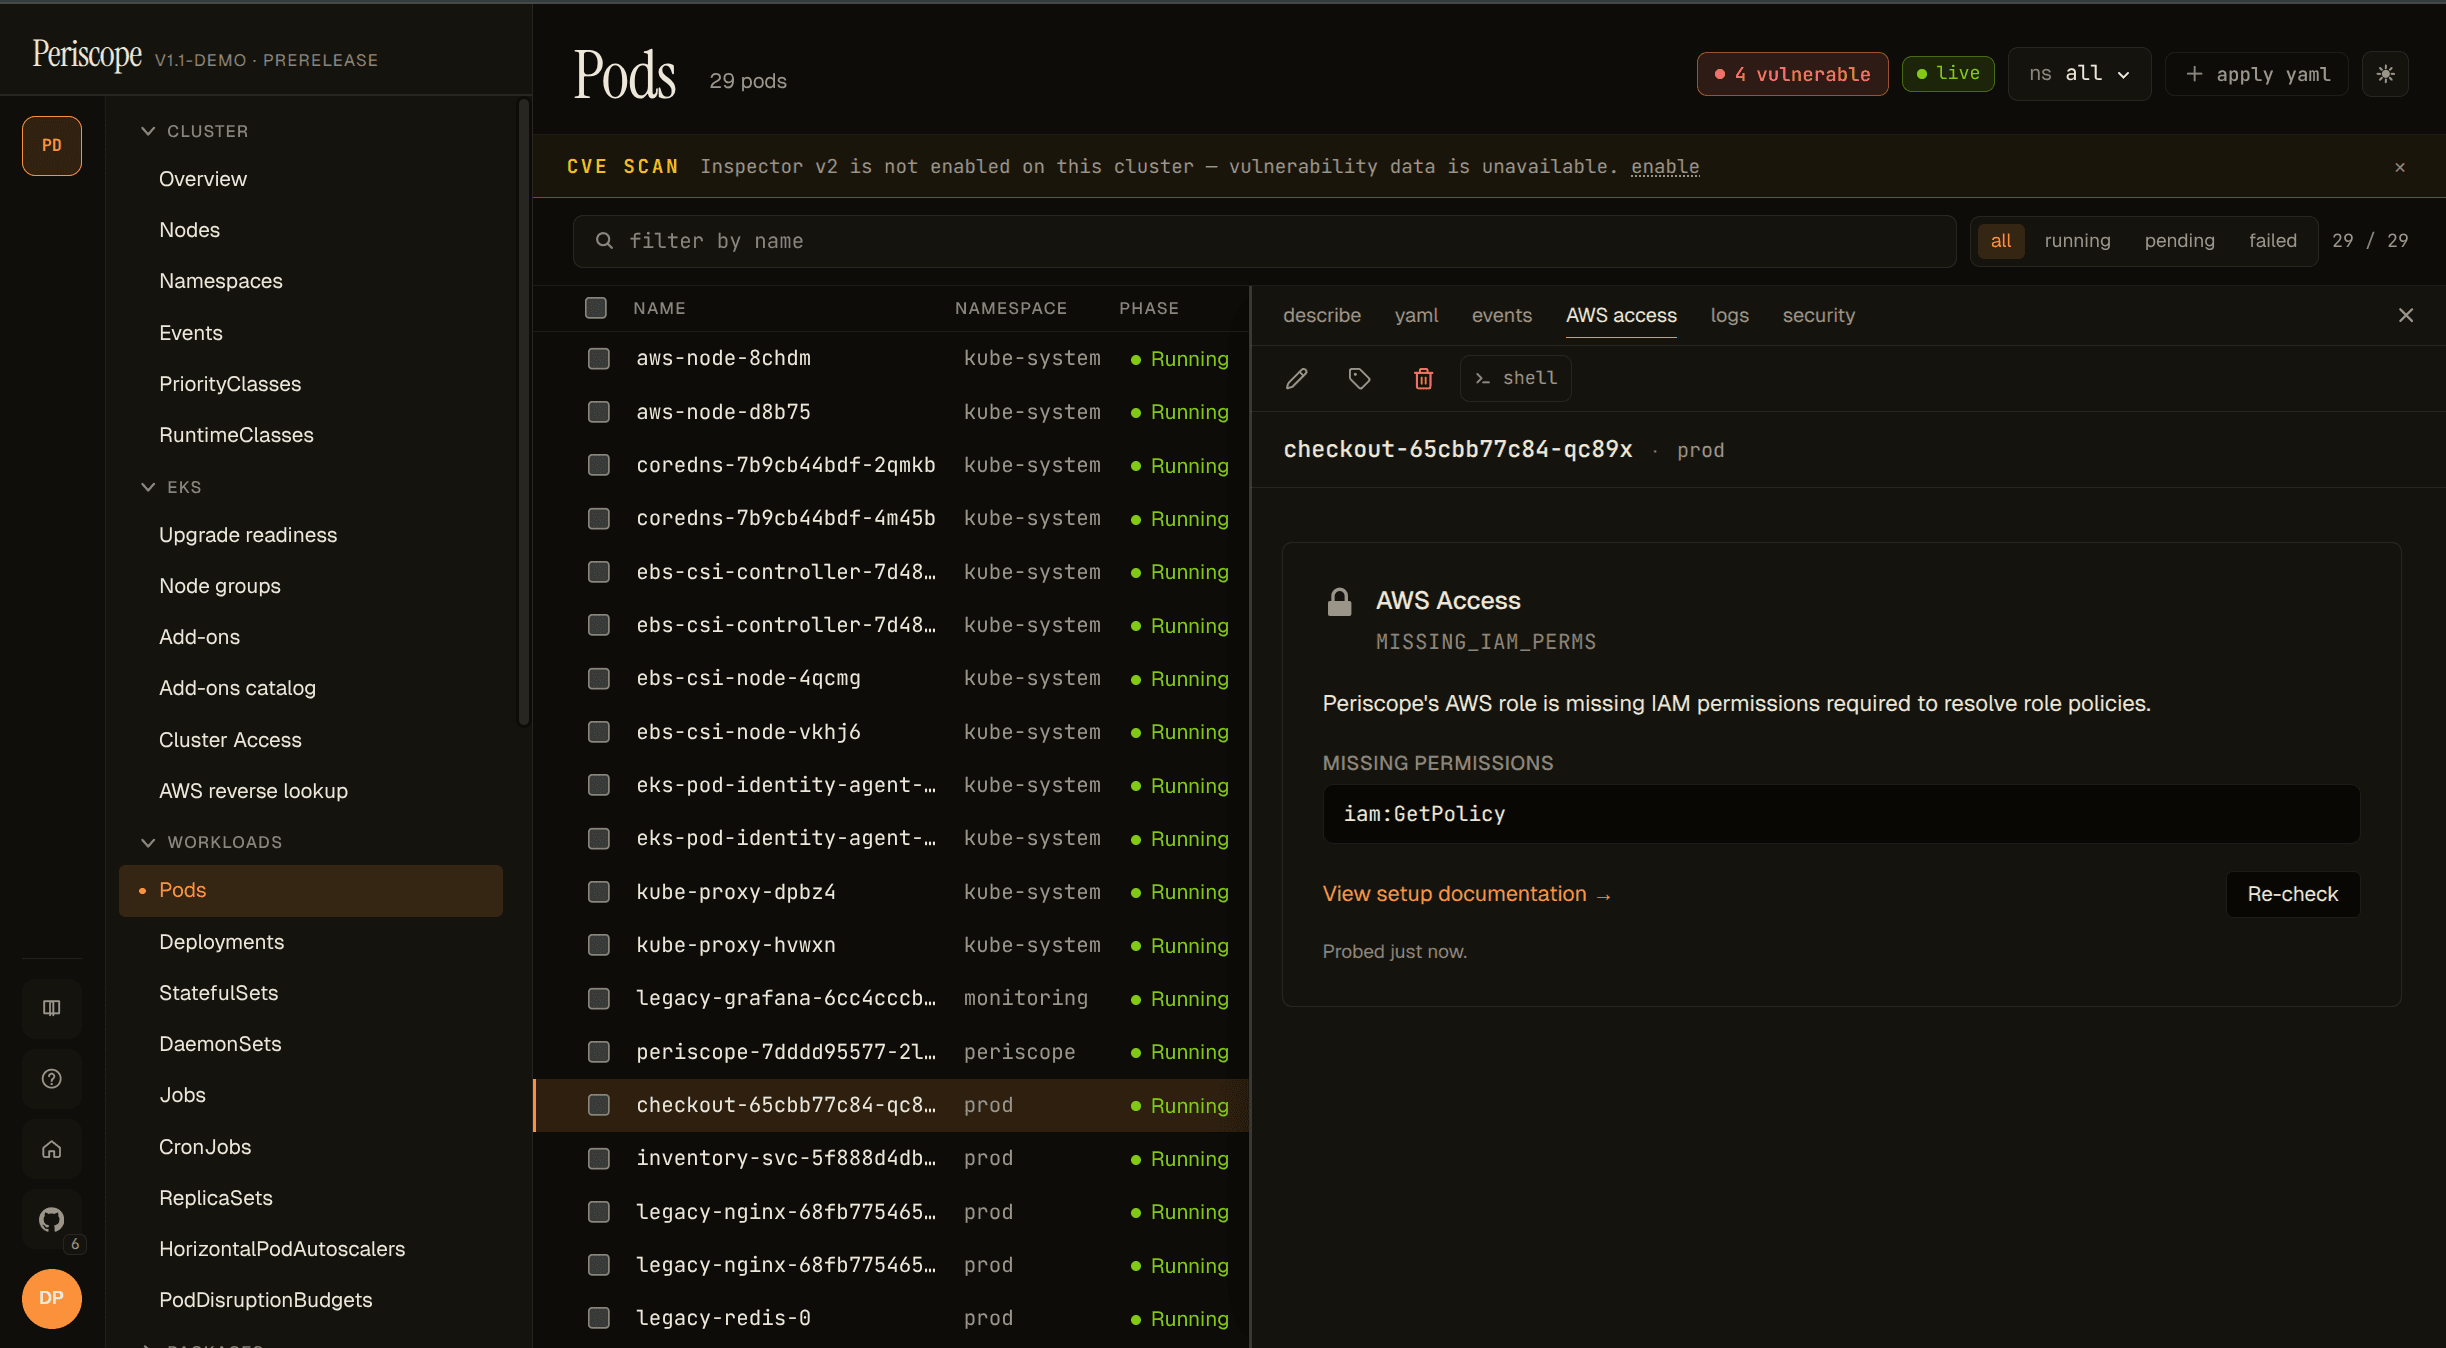This screenshot has width=2446, height=1348.
Task: Click the Periscope logo
Action: 87,55
